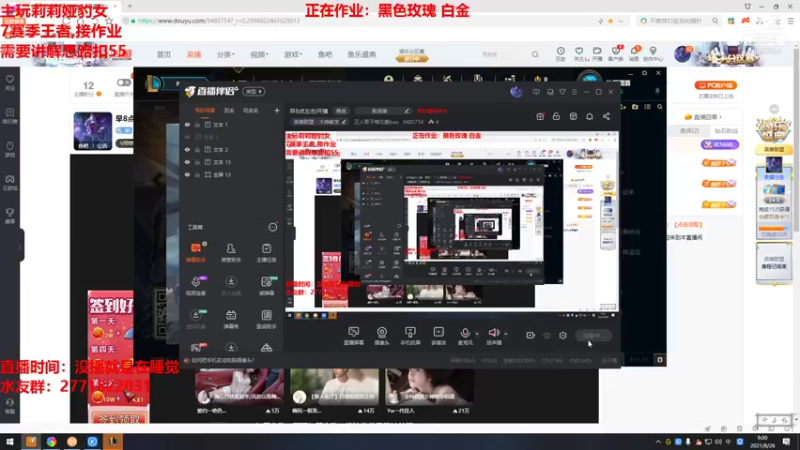
Task: Open 手机投屏 phone casting
Action: click(x=410, y=336)
